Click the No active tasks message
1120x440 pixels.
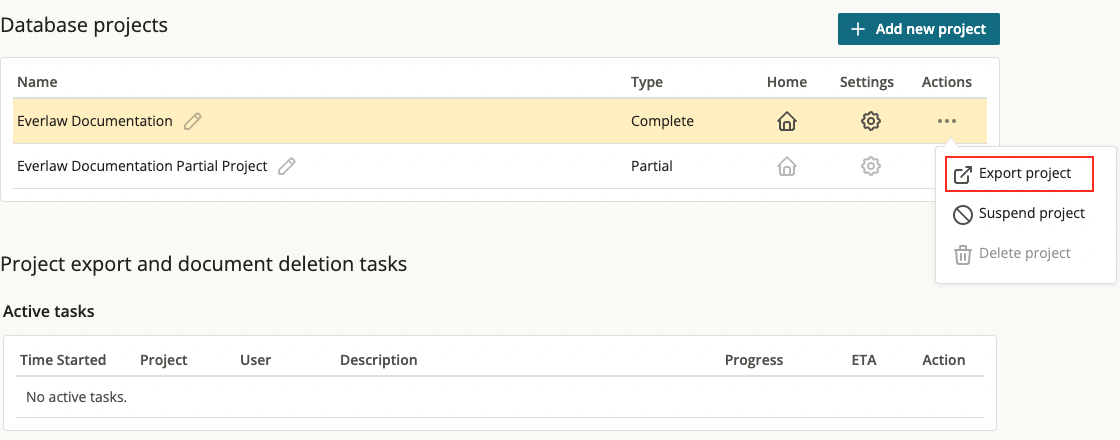click(76, 396)
